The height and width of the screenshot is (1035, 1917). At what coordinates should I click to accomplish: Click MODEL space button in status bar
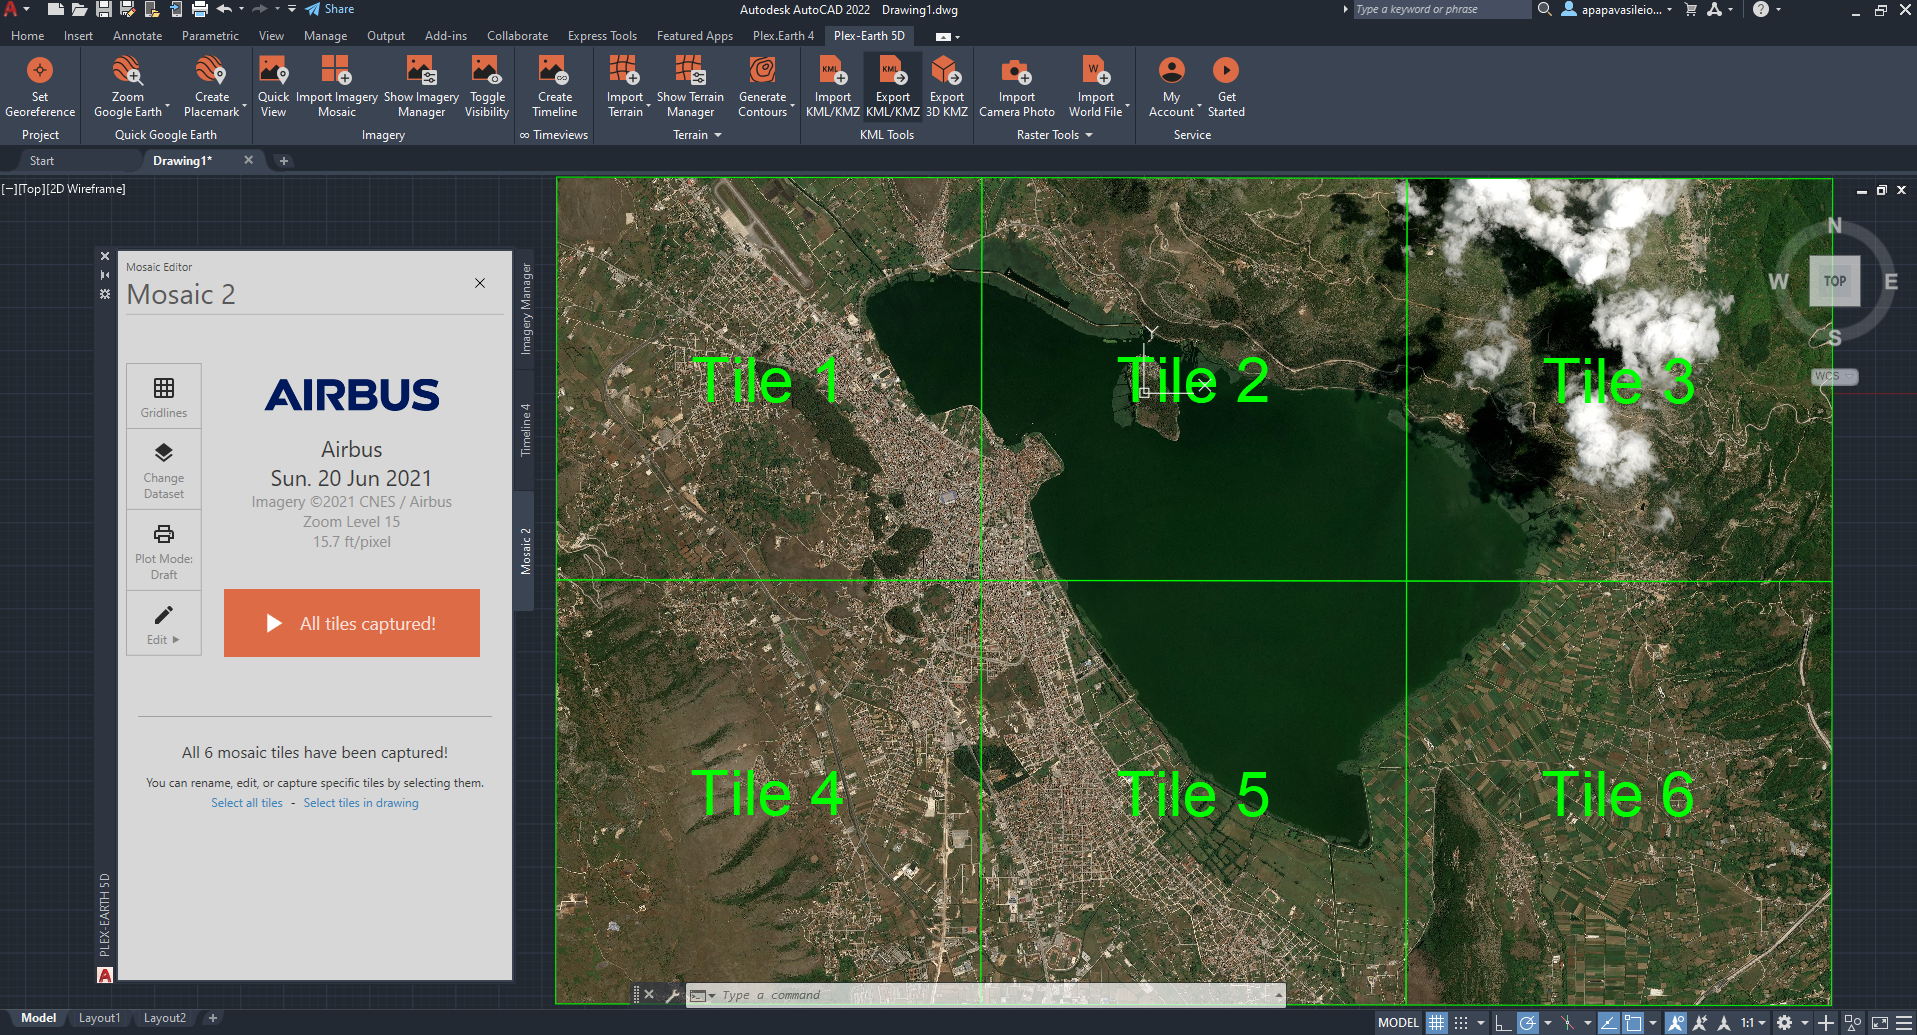[x=1398, y=1022]
